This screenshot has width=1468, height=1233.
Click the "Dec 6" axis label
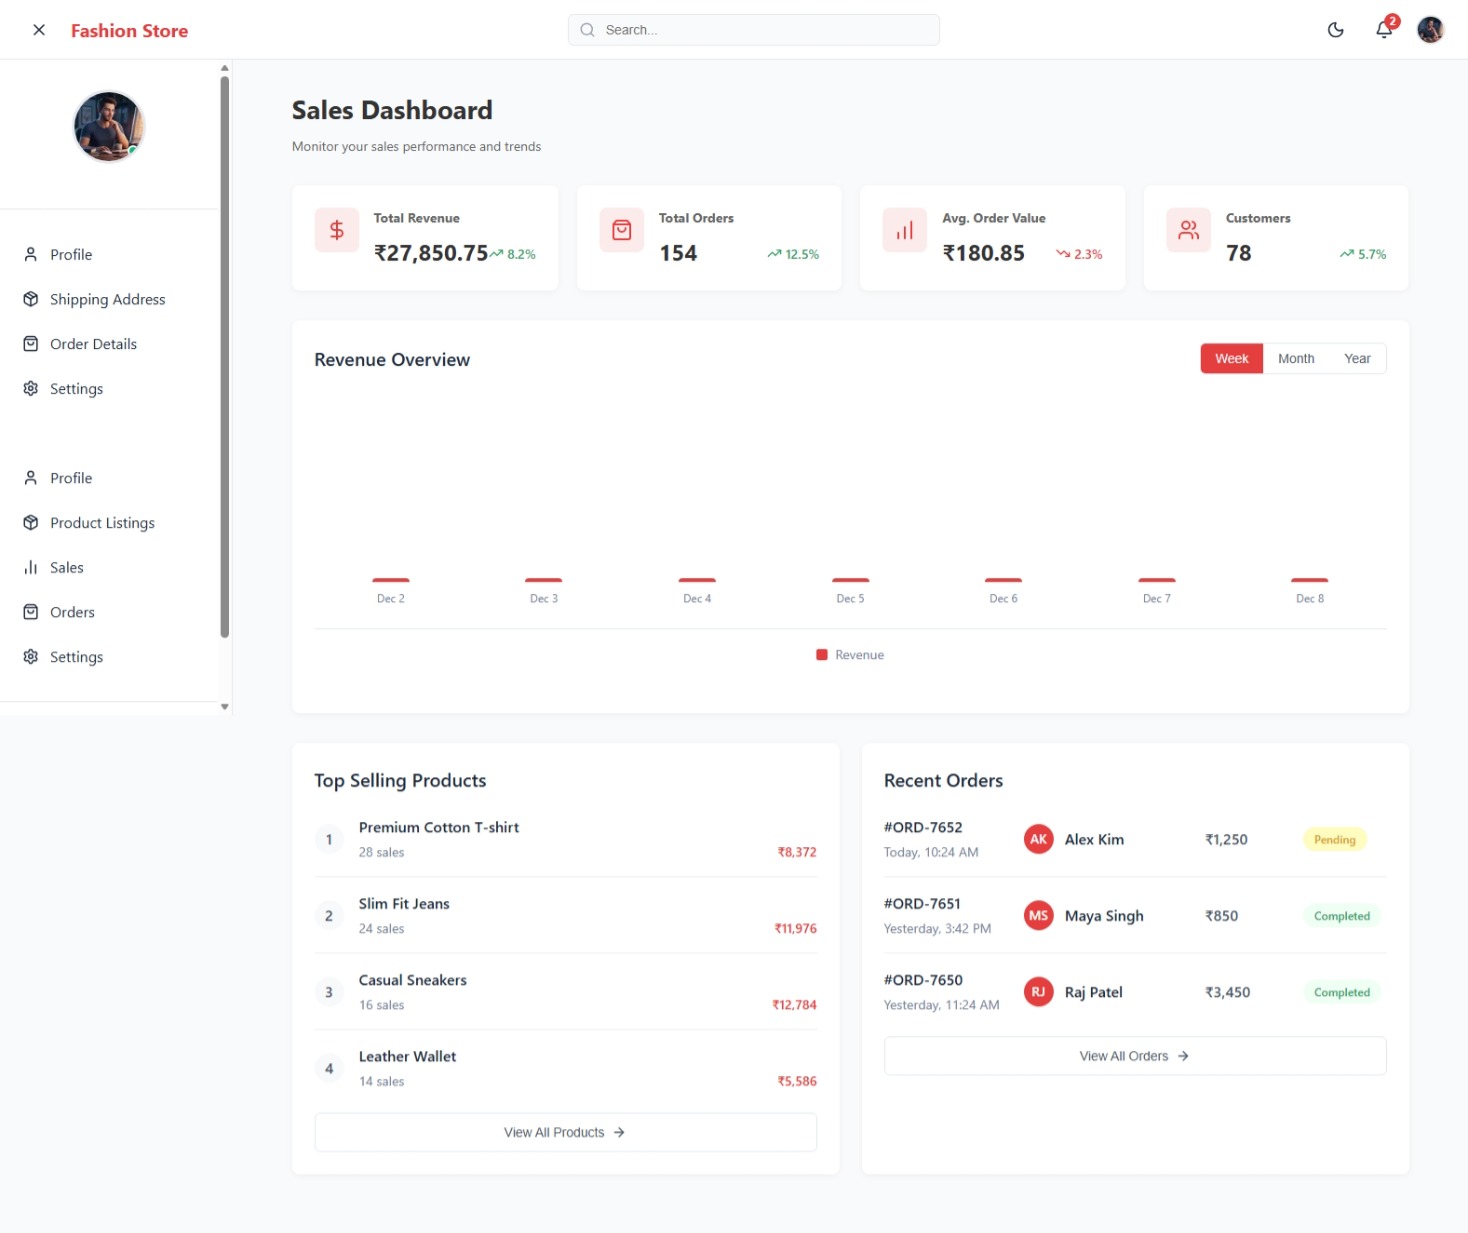click(x=1004, y=599)
